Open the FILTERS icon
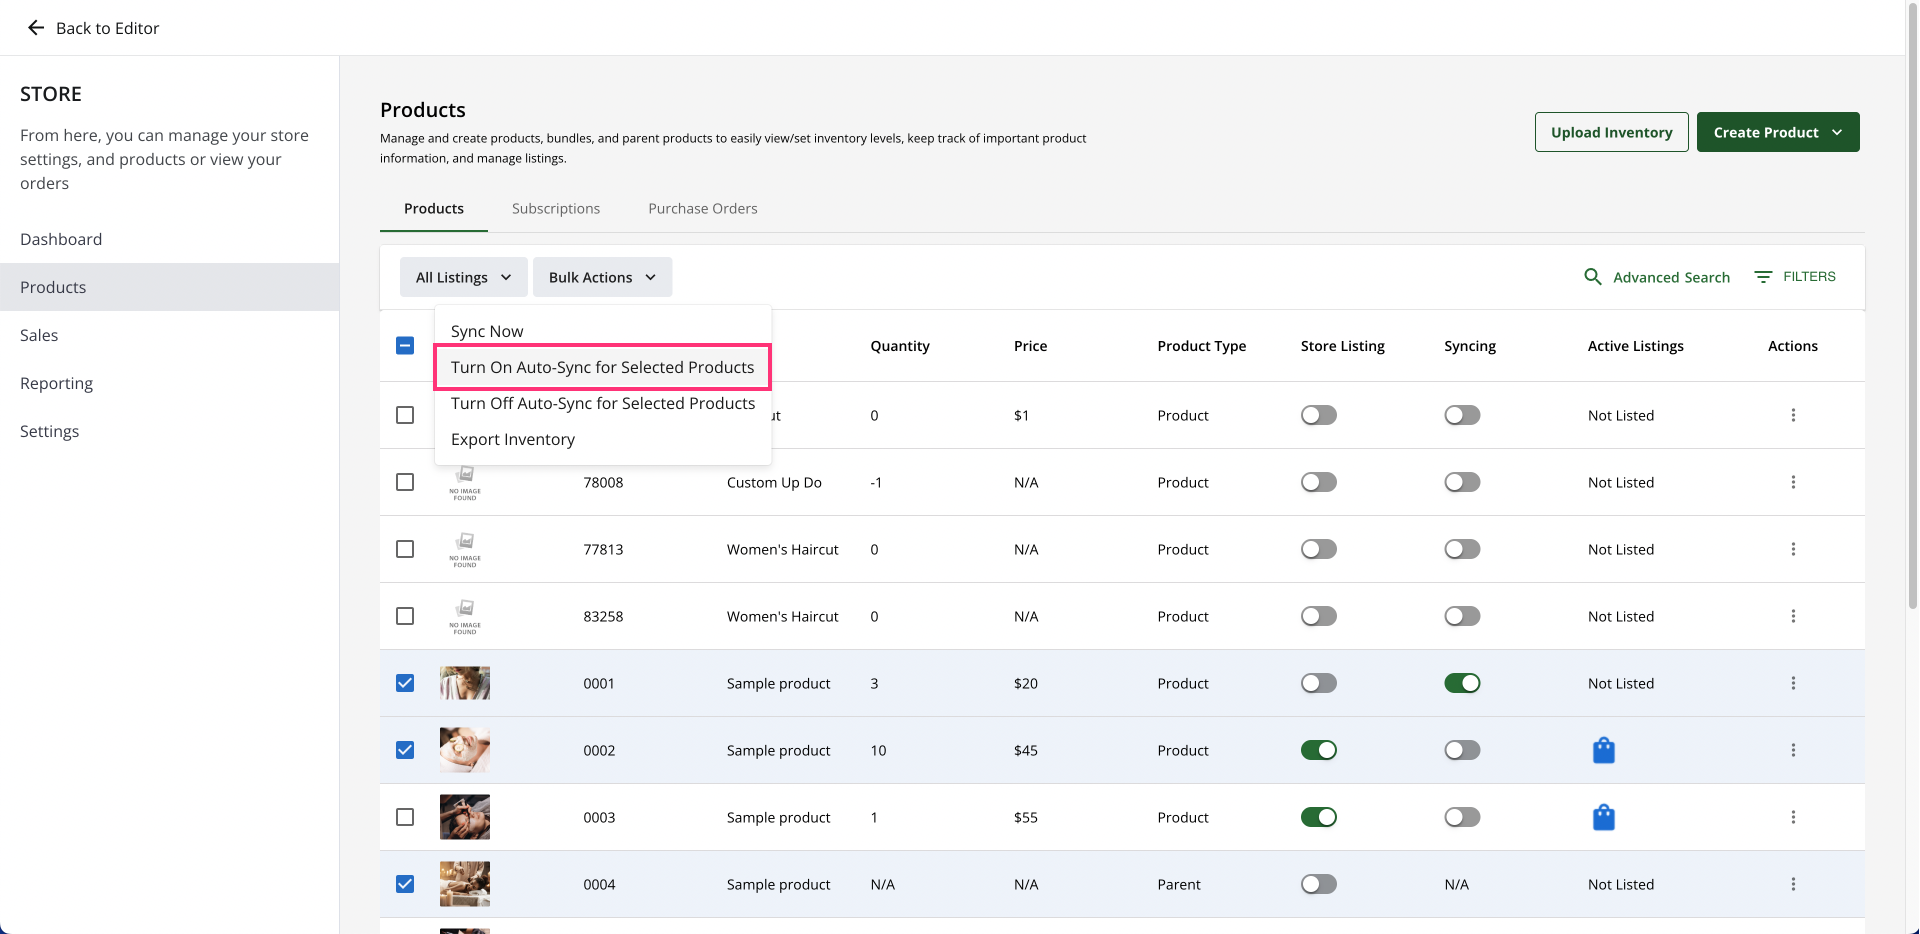The image size is (1920, 934). pos(1763,277)
